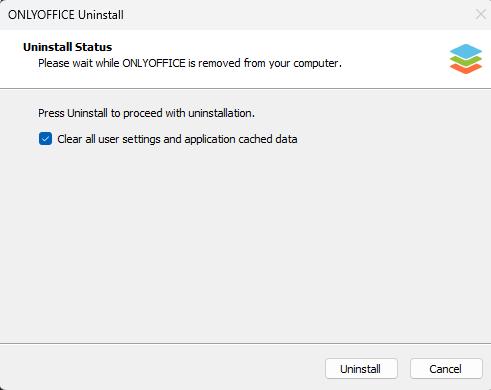
Task: Click the 'Uninstall Status' heading
Action: pyautogui.click(x=67, y=47)
